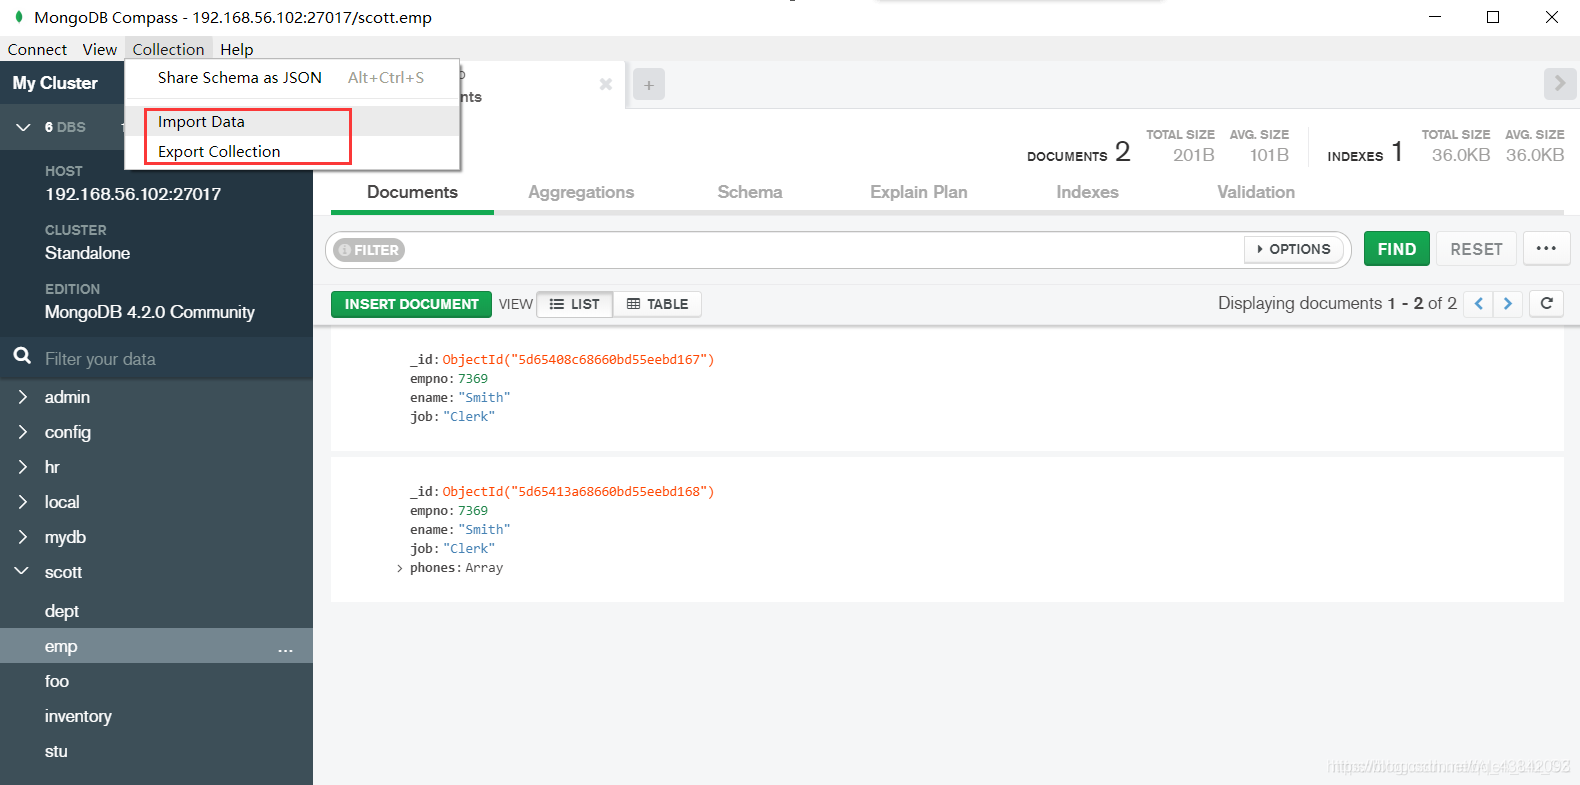Viewport: 1580px width, 785px height.
Task: Open a new tab with the plus button
Action: point(649,85)
